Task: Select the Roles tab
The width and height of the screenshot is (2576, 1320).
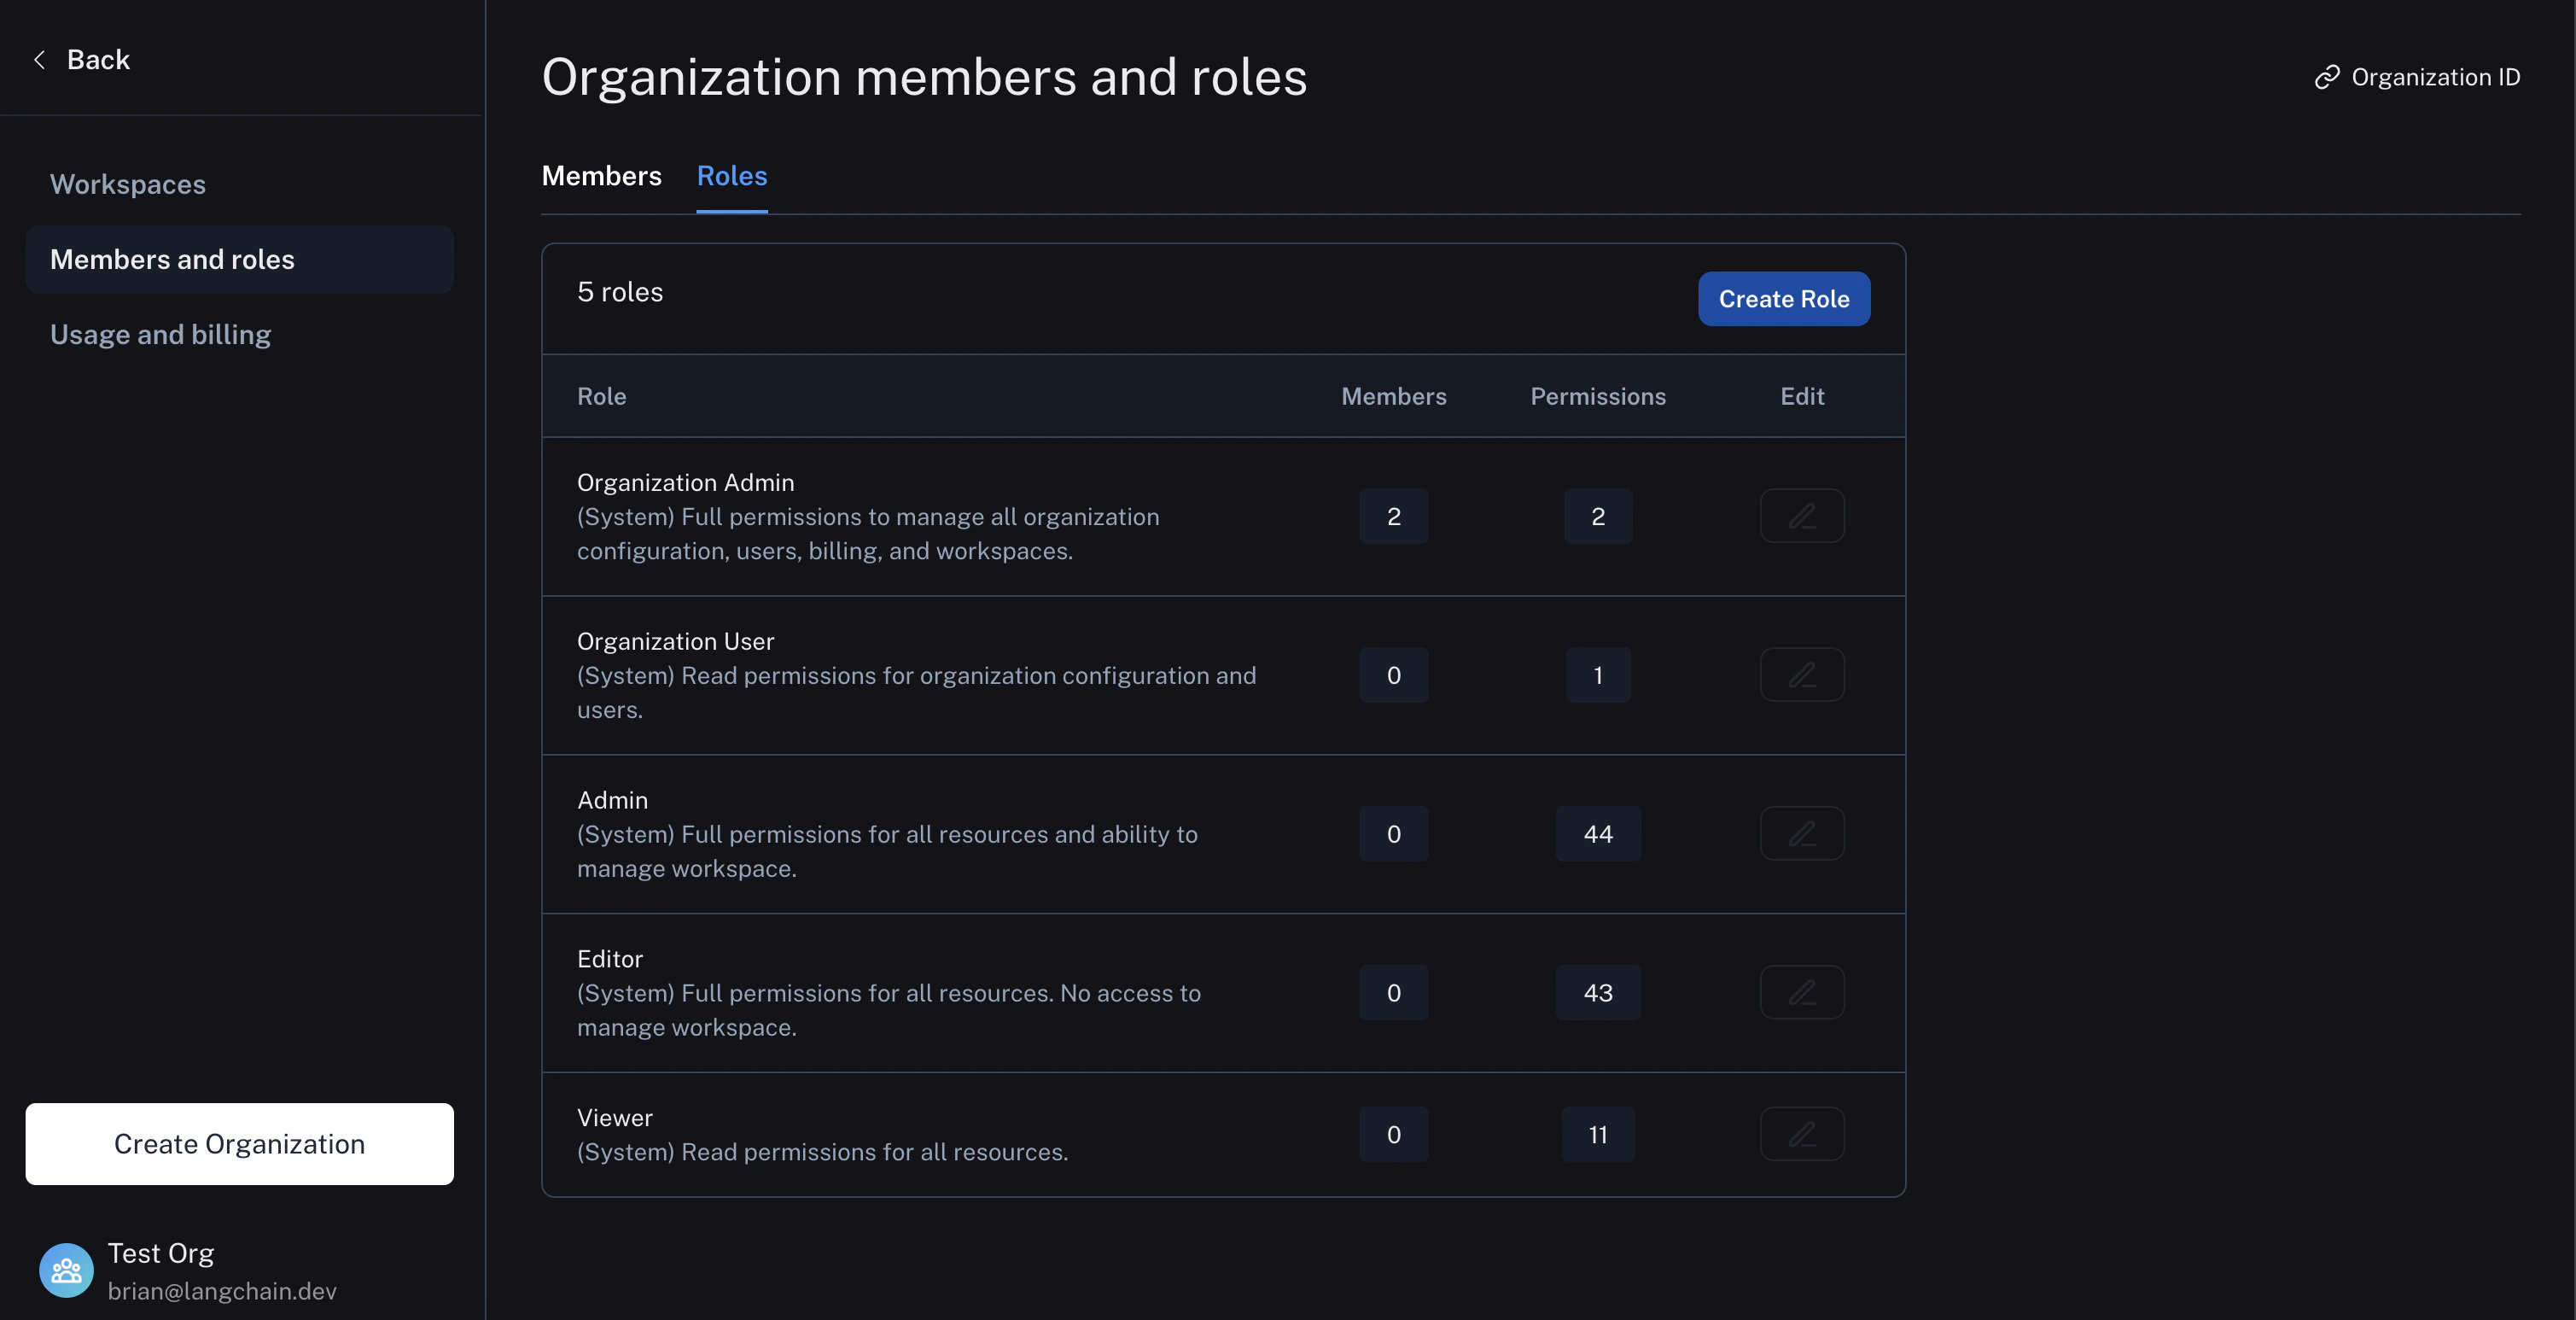Action: coord(732,176)
